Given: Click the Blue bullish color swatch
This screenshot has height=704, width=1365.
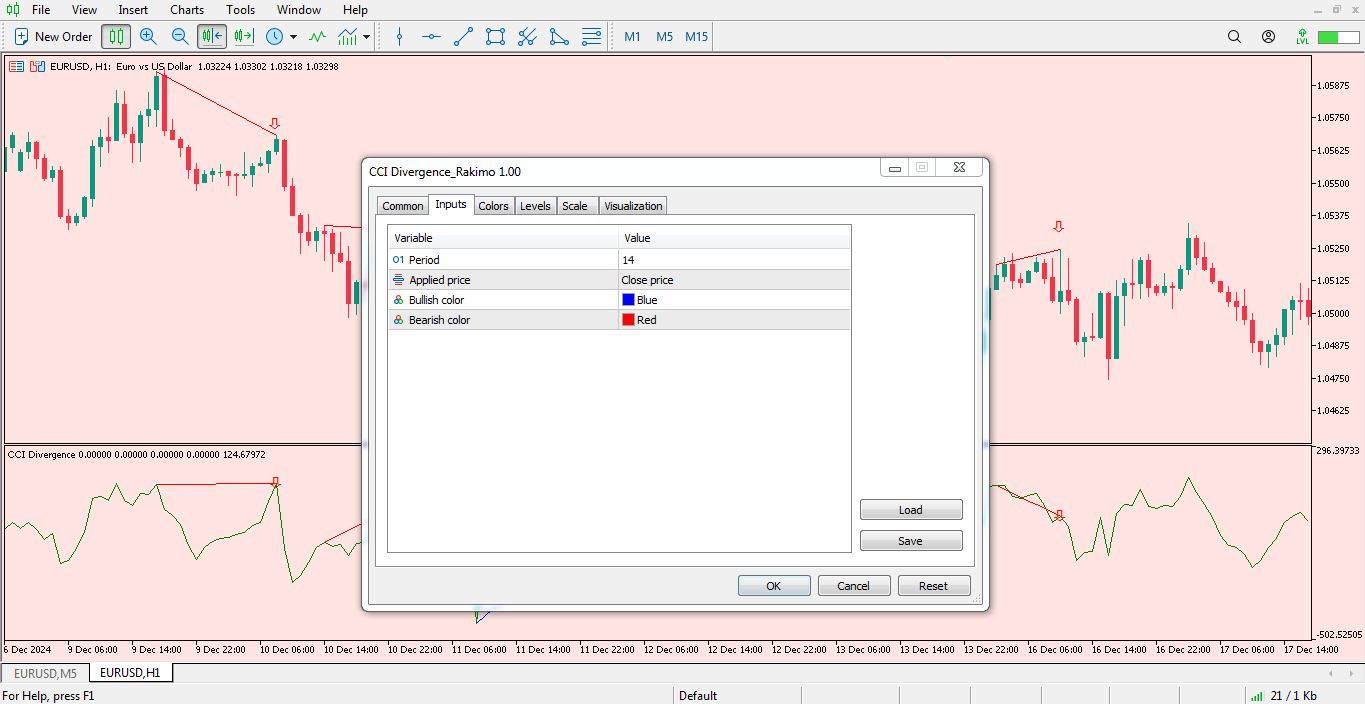Looking at the screenshot, I should click(x=629, y=300).
